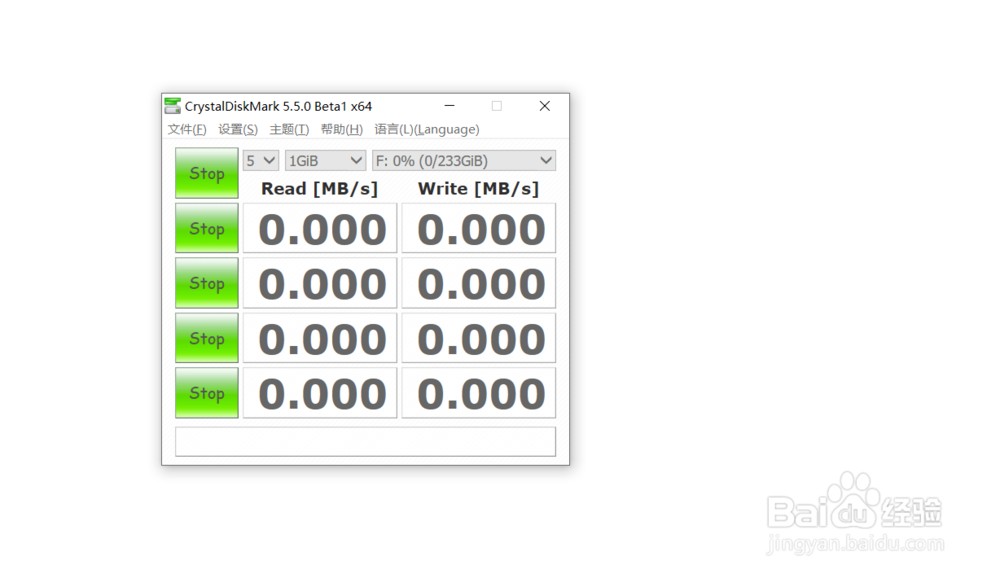Open the 文件(F) menu
Image resolution: width=1000 pixels, height=578 pixels.
(x=187, y=130)
